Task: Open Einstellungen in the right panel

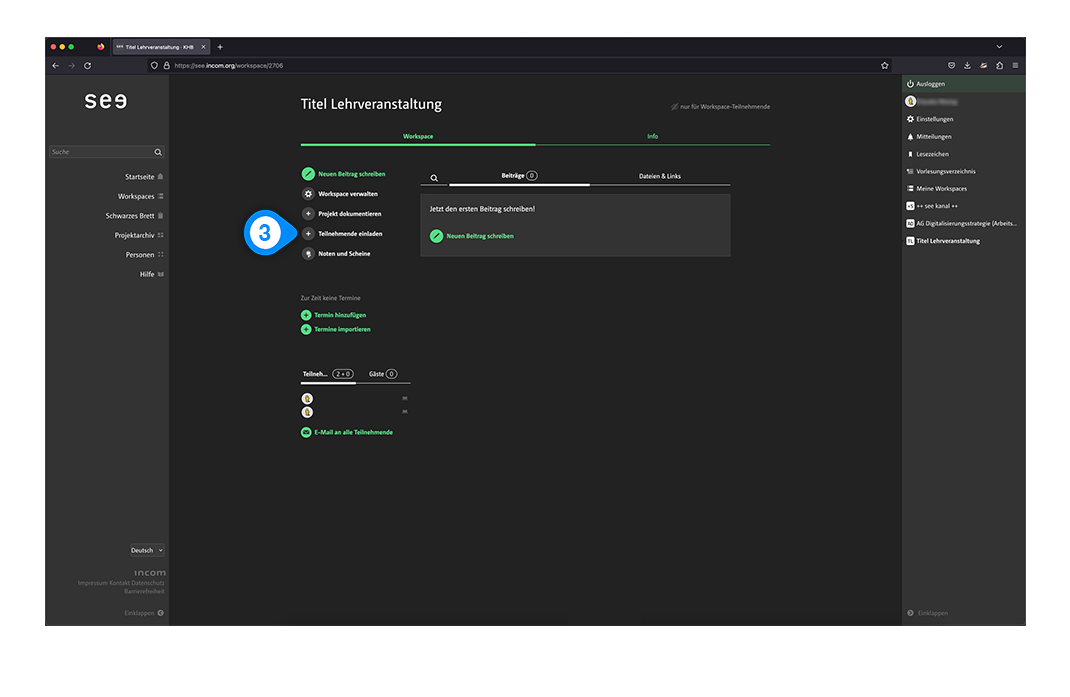Action: [929, 119]
